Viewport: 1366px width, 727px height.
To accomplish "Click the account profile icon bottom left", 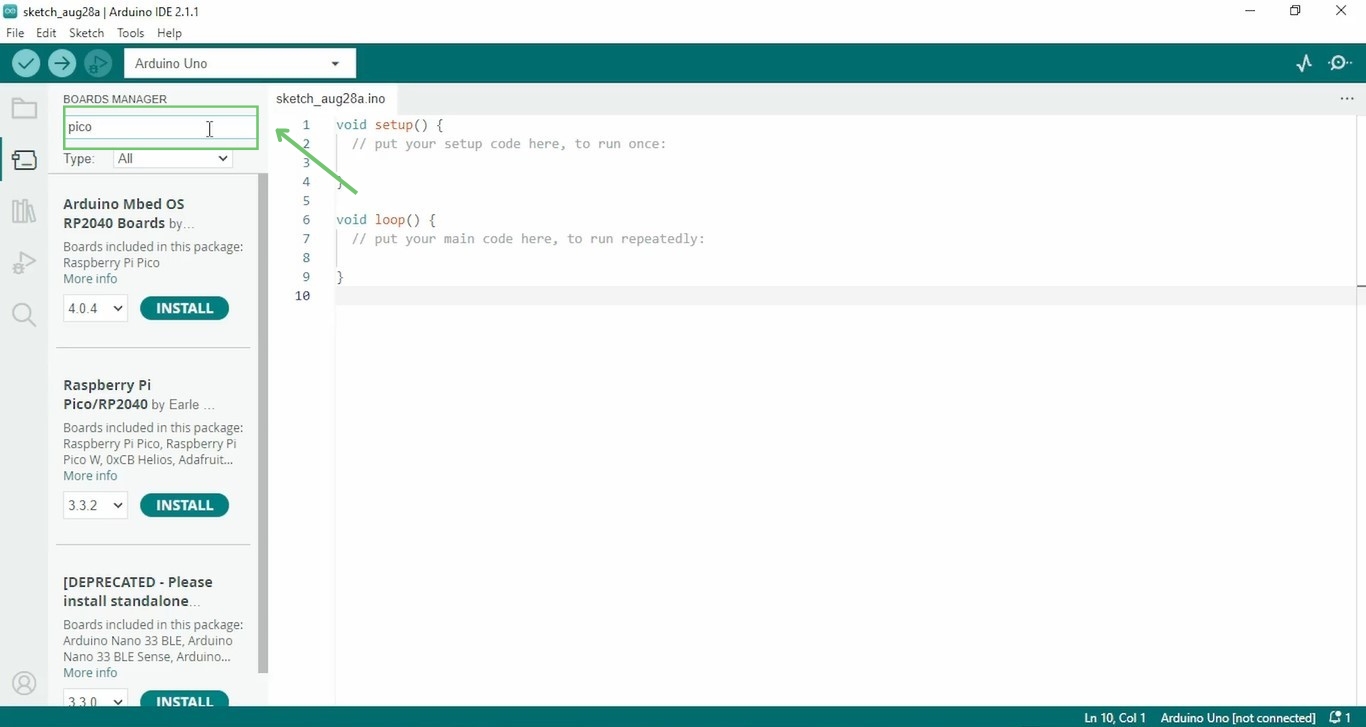I will click(23, 683).
